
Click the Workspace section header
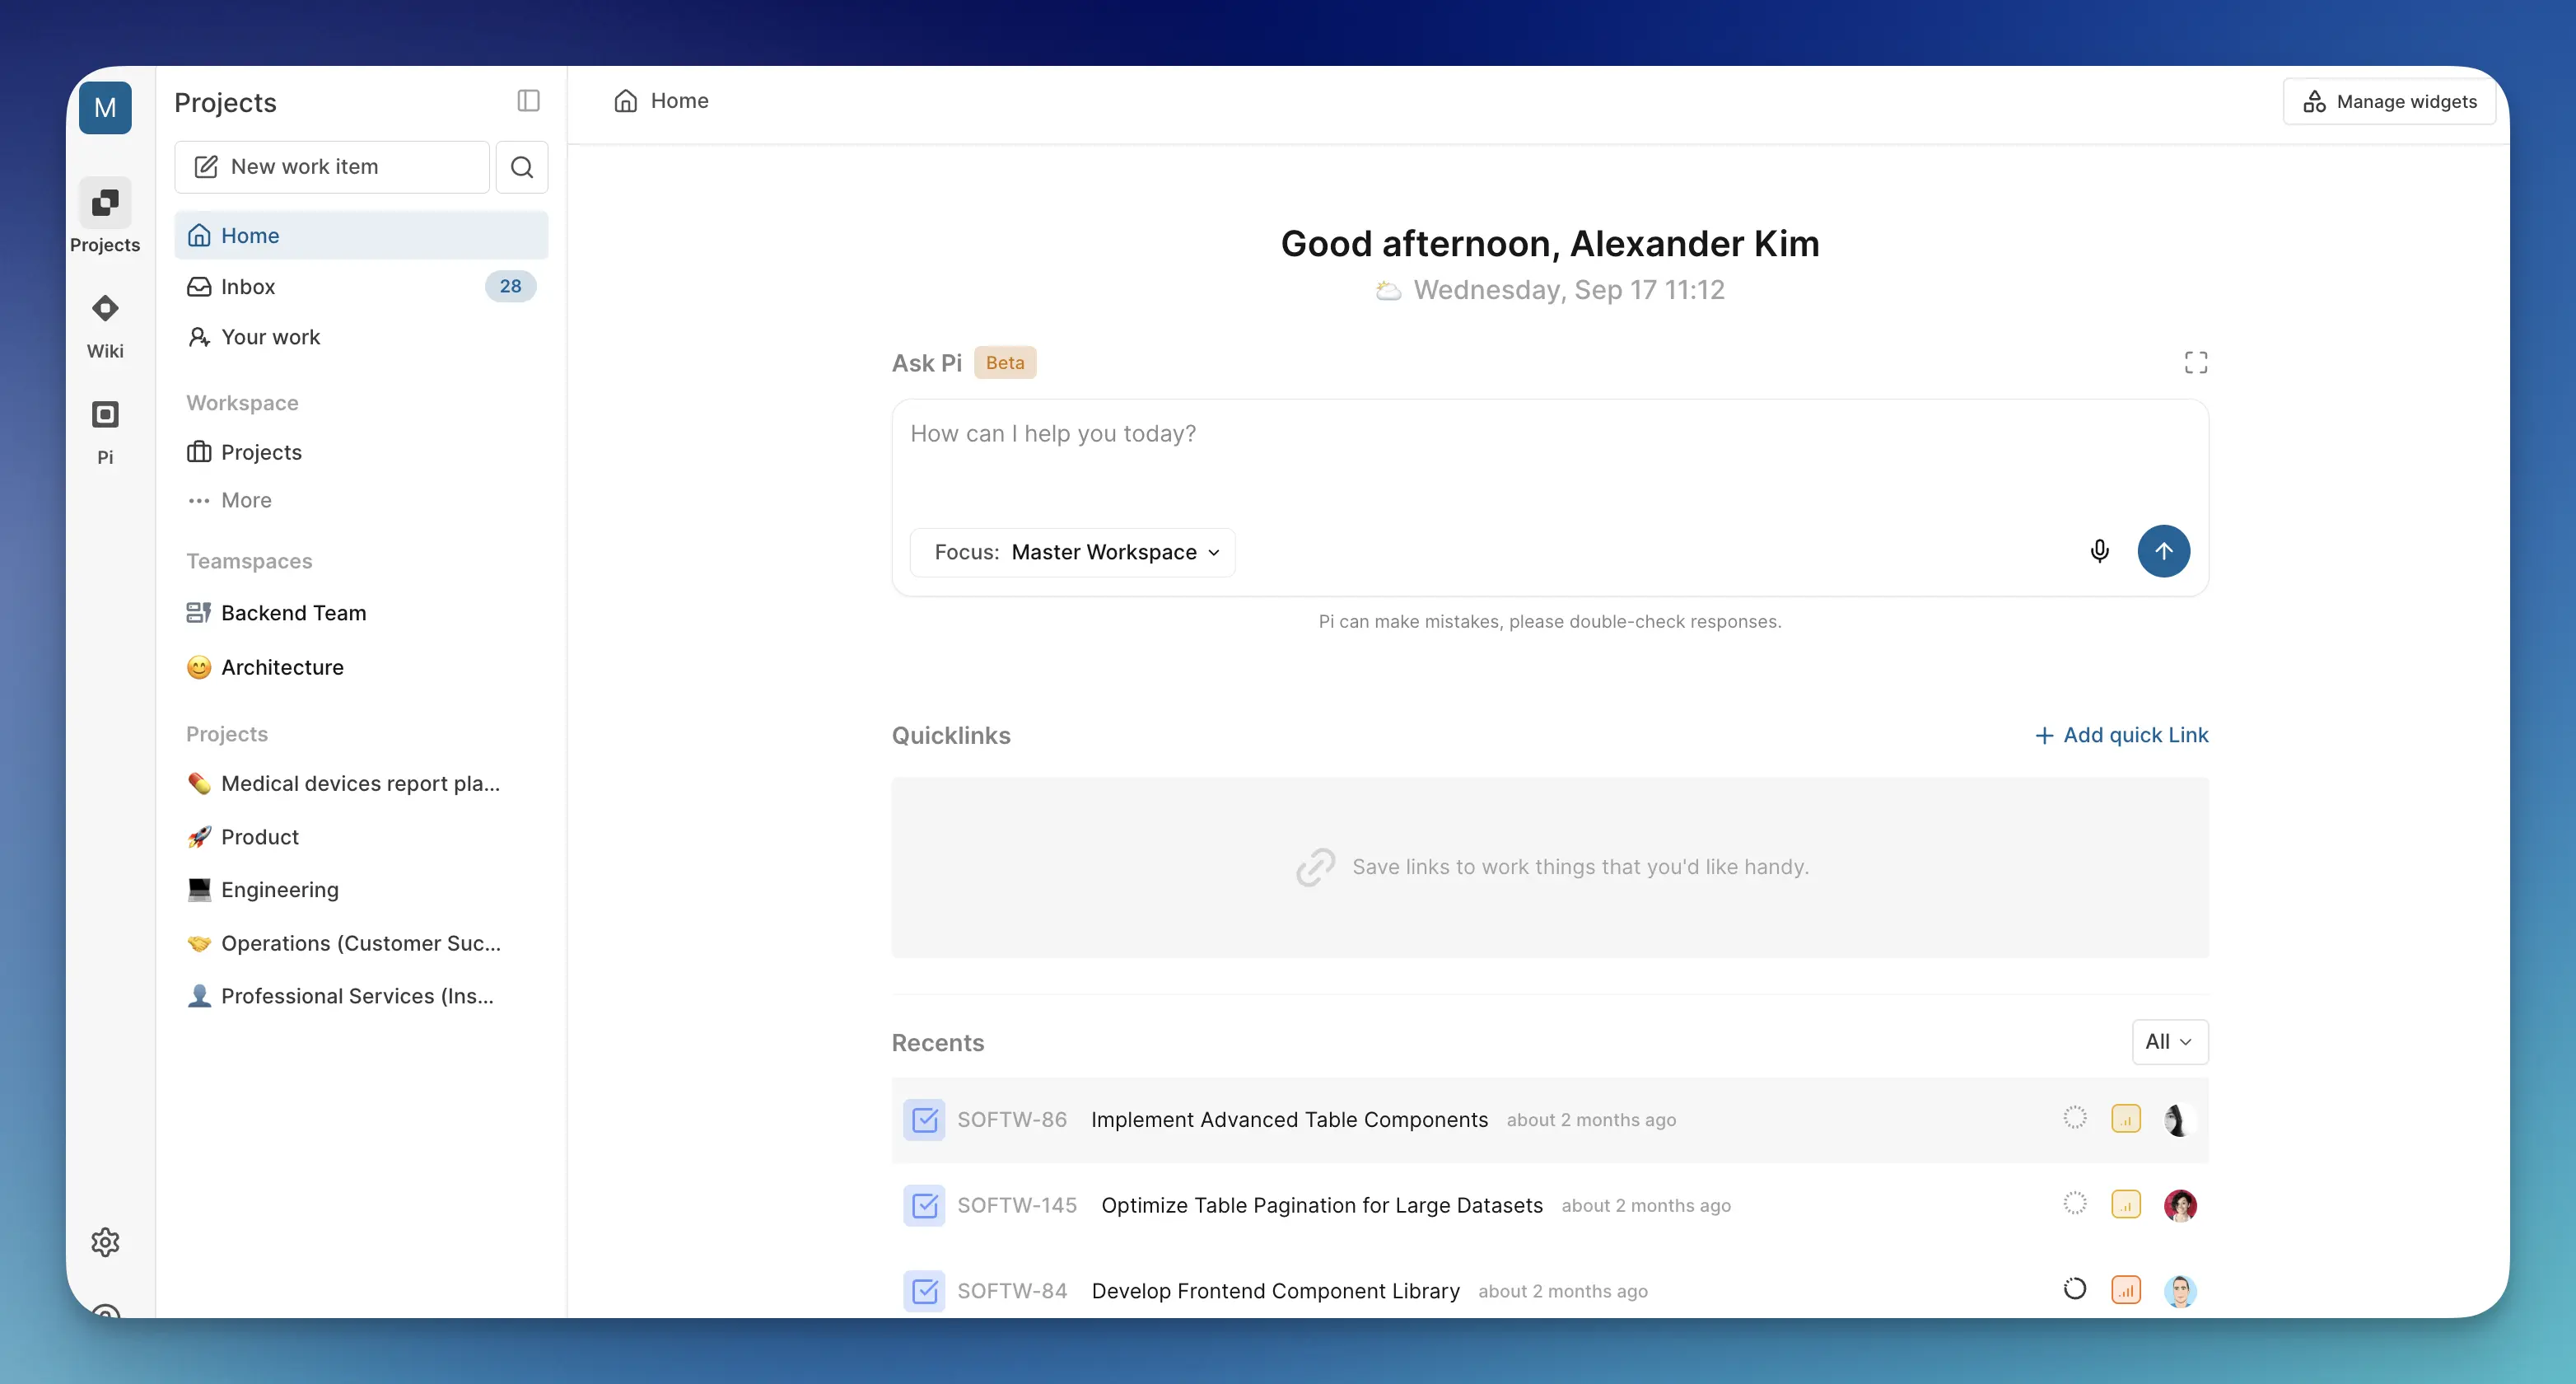point(242,403)
